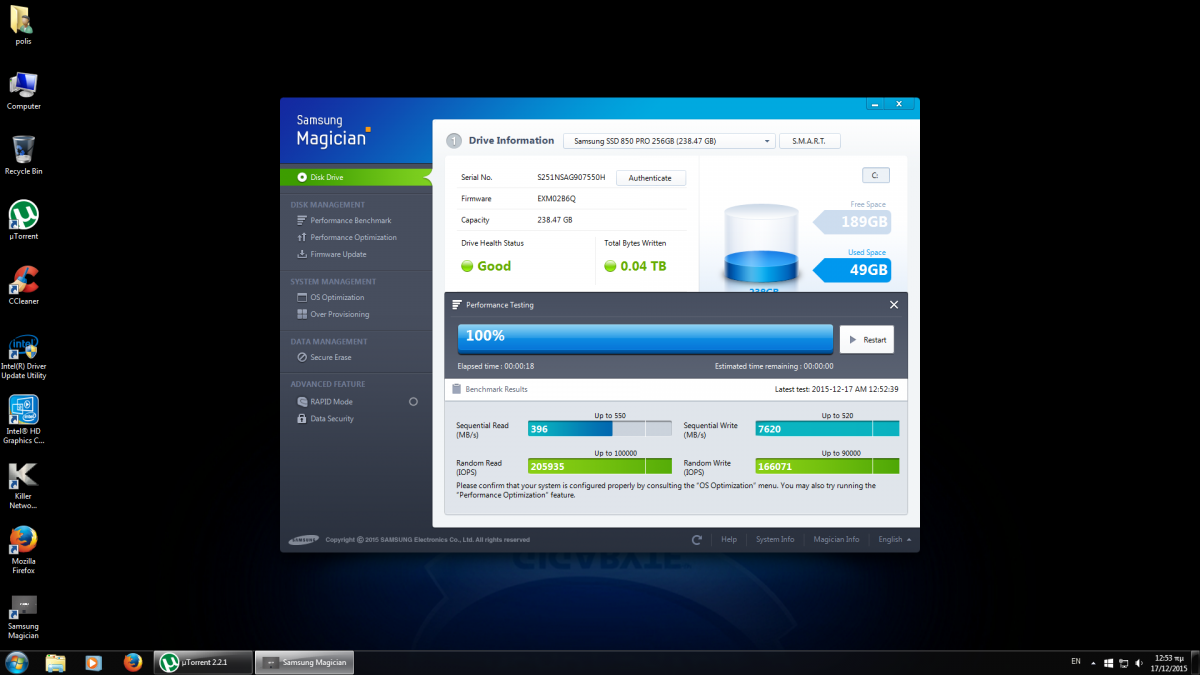The height and width of the screenshot is (675, 1200).
Task: Click the Benchmark Results clipboard icon
Action: click(457, 389)
